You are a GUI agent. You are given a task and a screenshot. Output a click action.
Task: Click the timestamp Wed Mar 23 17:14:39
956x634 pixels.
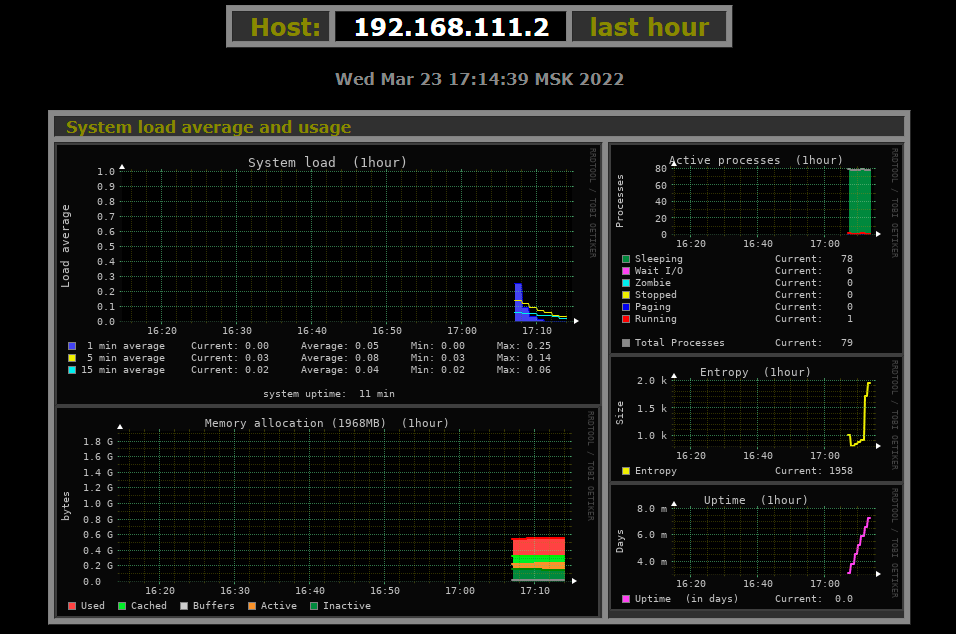(x=479, y=80)
